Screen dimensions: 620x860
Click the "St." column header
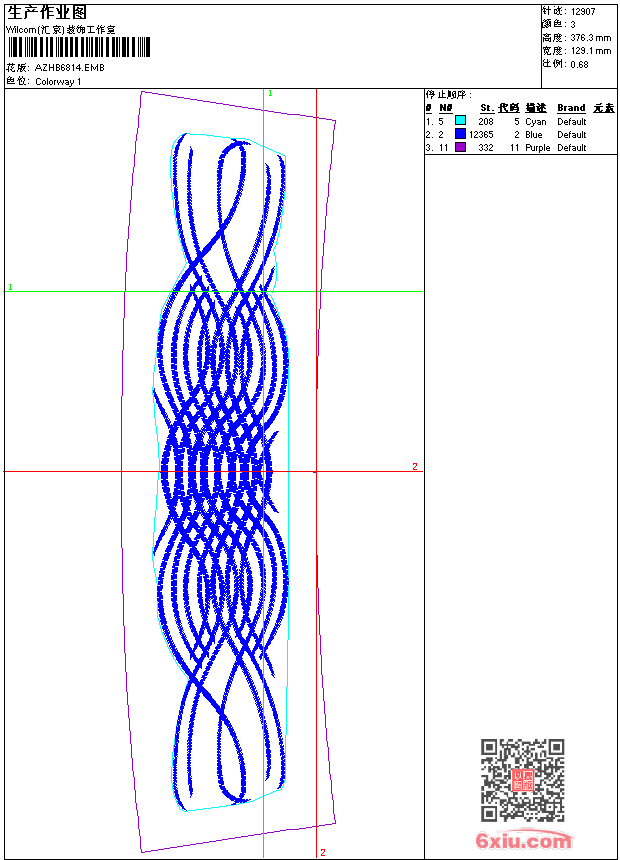(x=487, y=108)
